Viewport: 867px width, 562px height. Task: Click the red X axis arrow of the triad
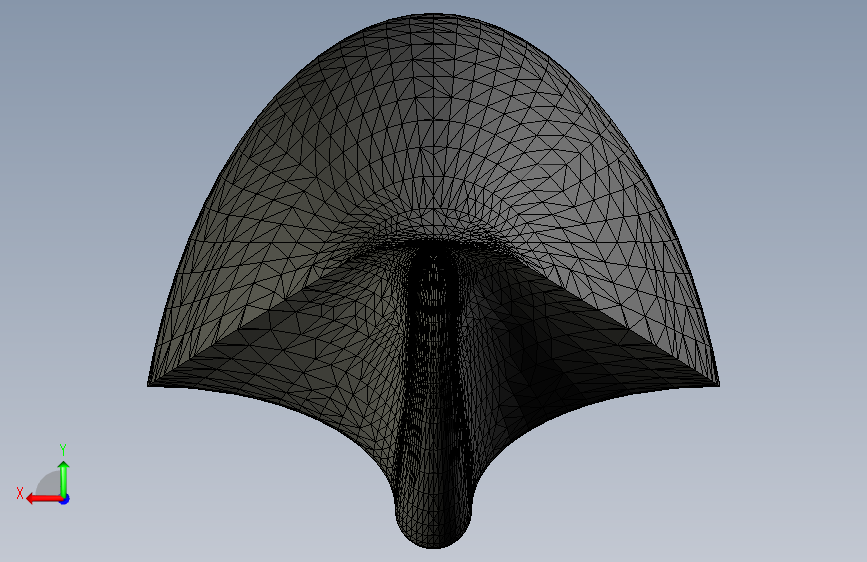[x=44, y=499]
